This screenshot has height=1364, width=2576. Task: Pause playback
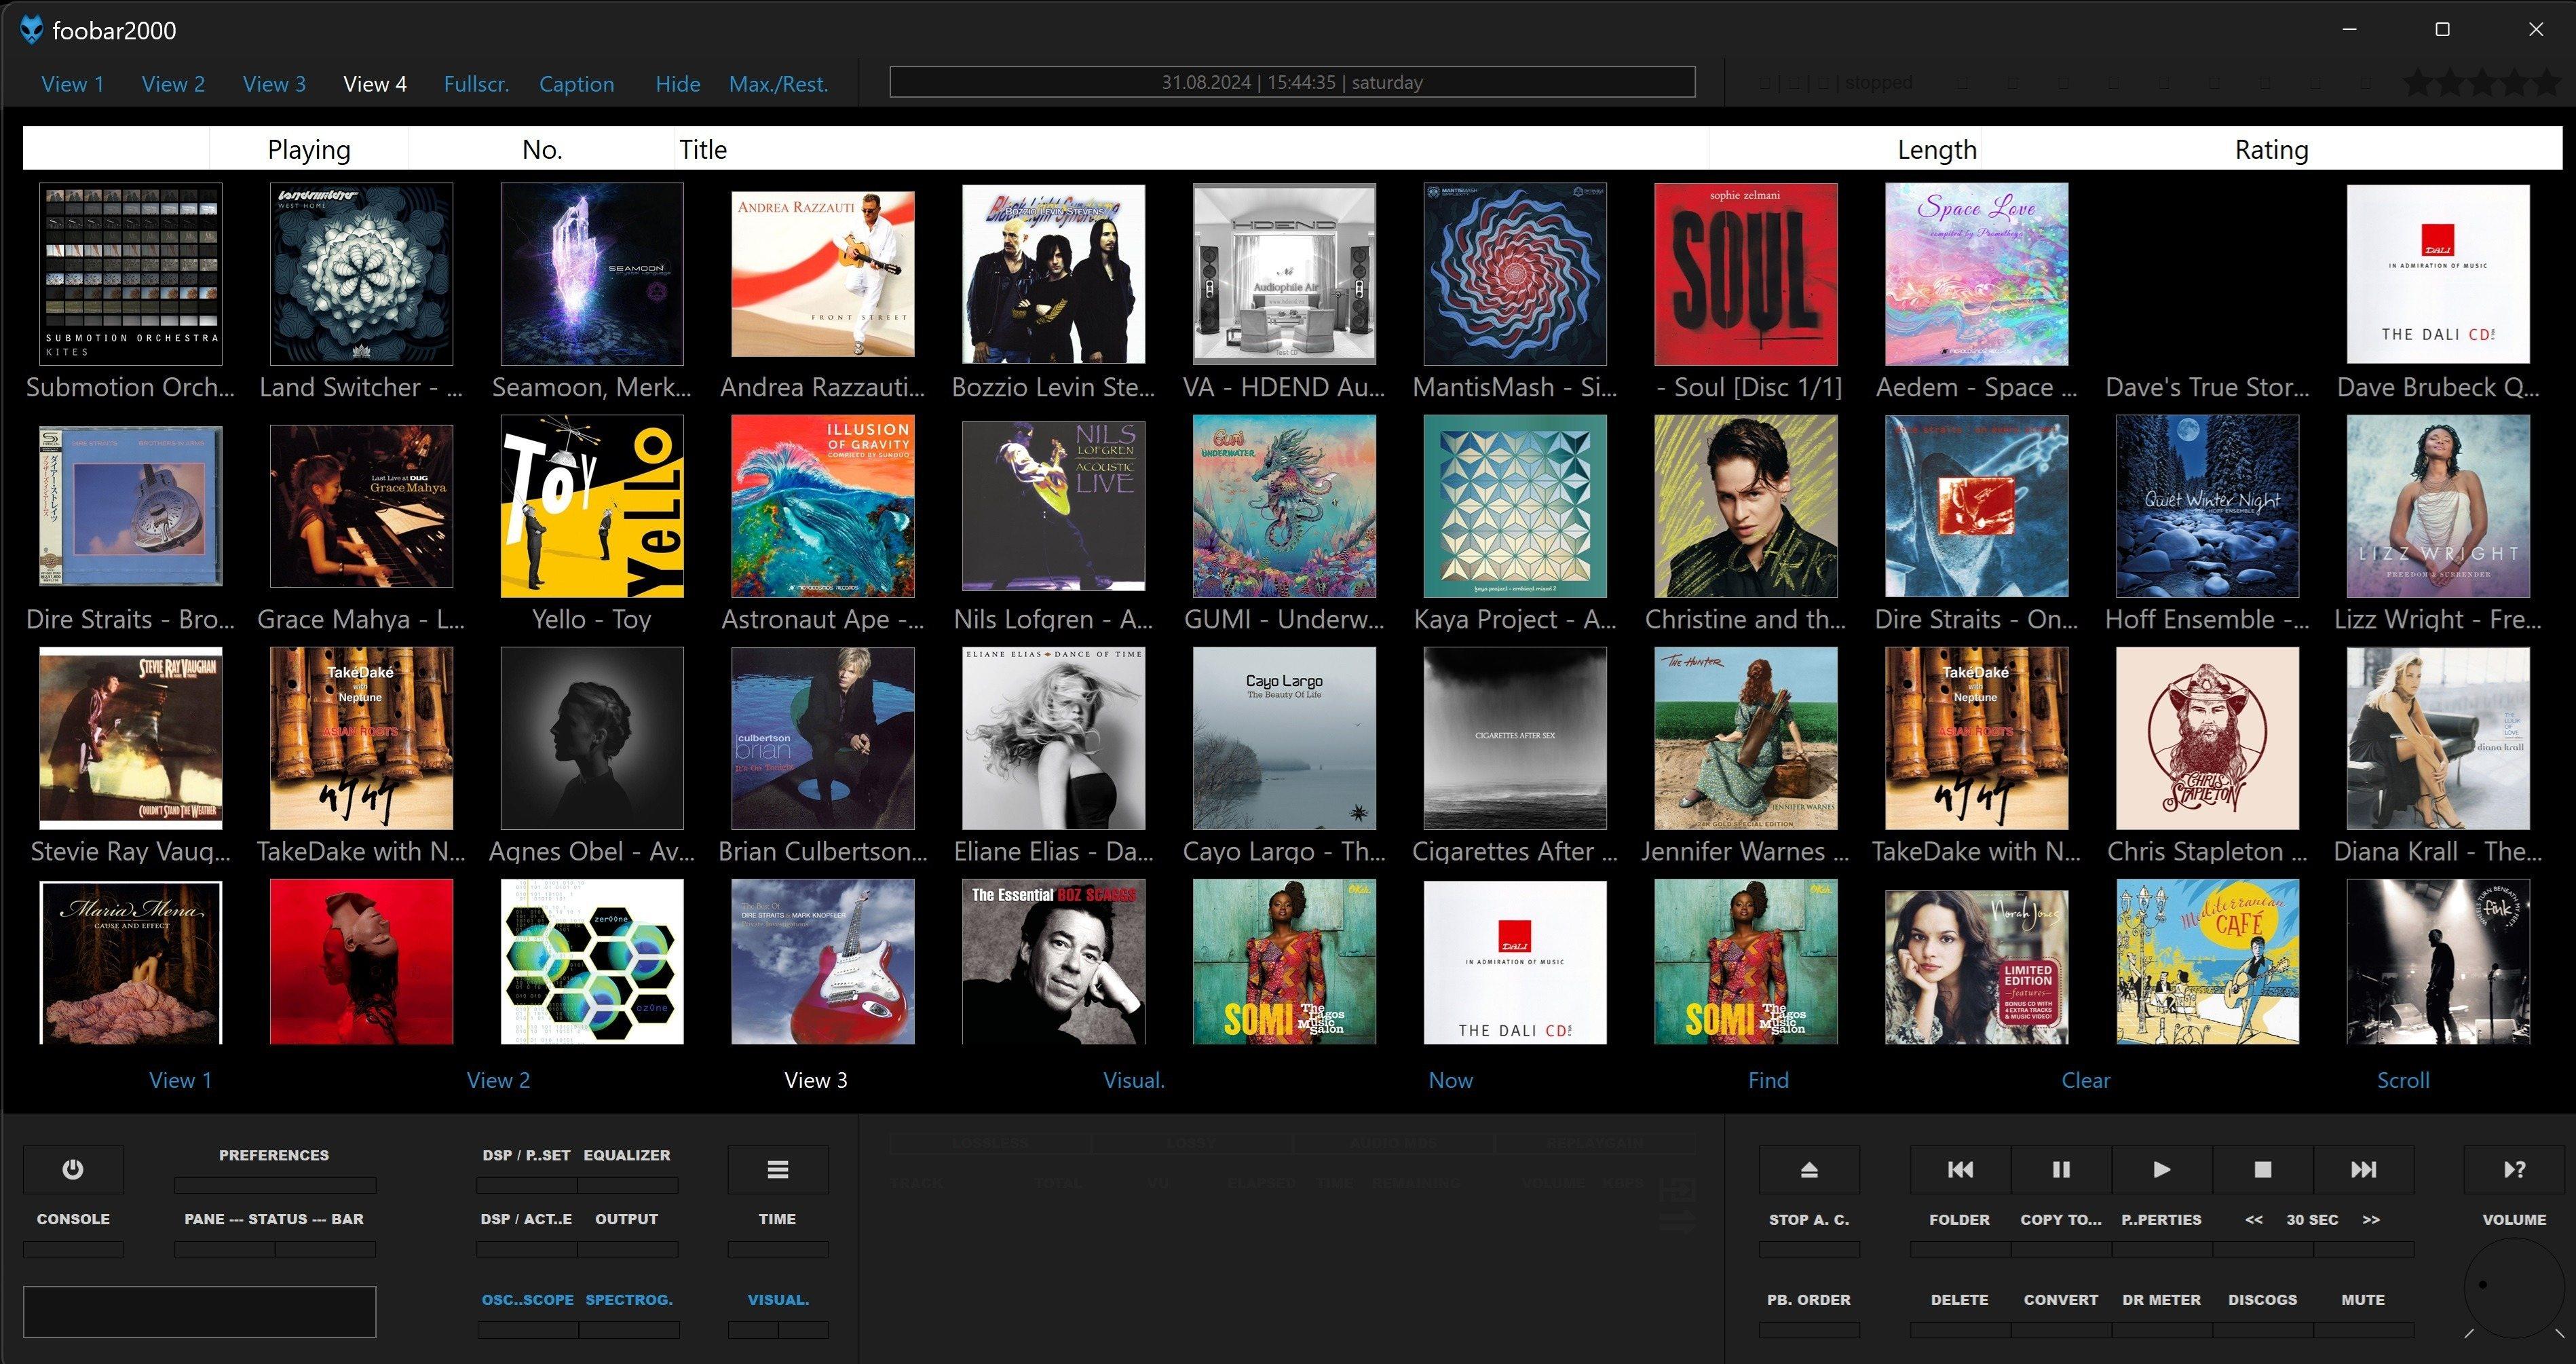click(2061, 1169)
